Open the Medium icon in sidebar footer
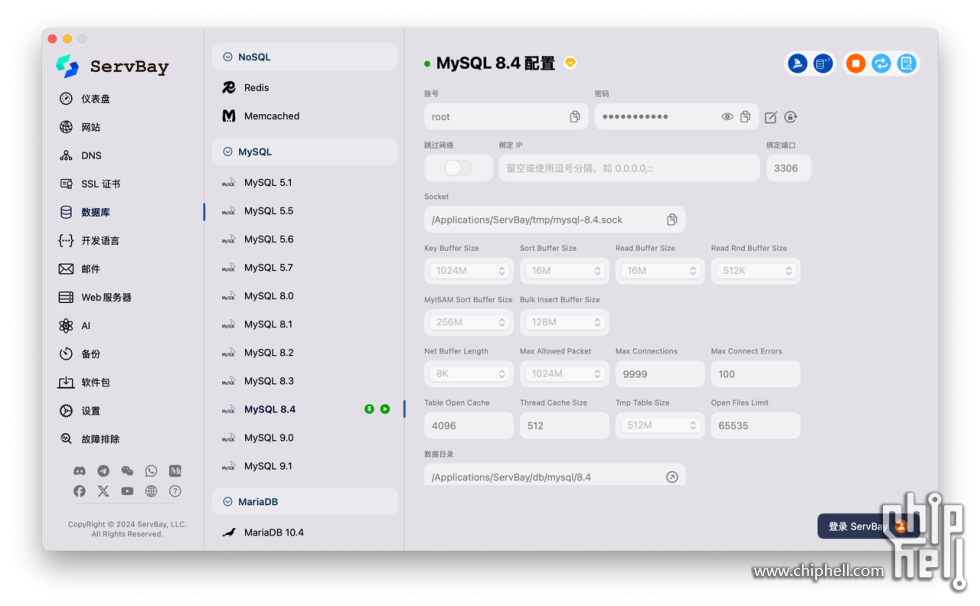Screen dimensions: 980x606 coord(175,471)
